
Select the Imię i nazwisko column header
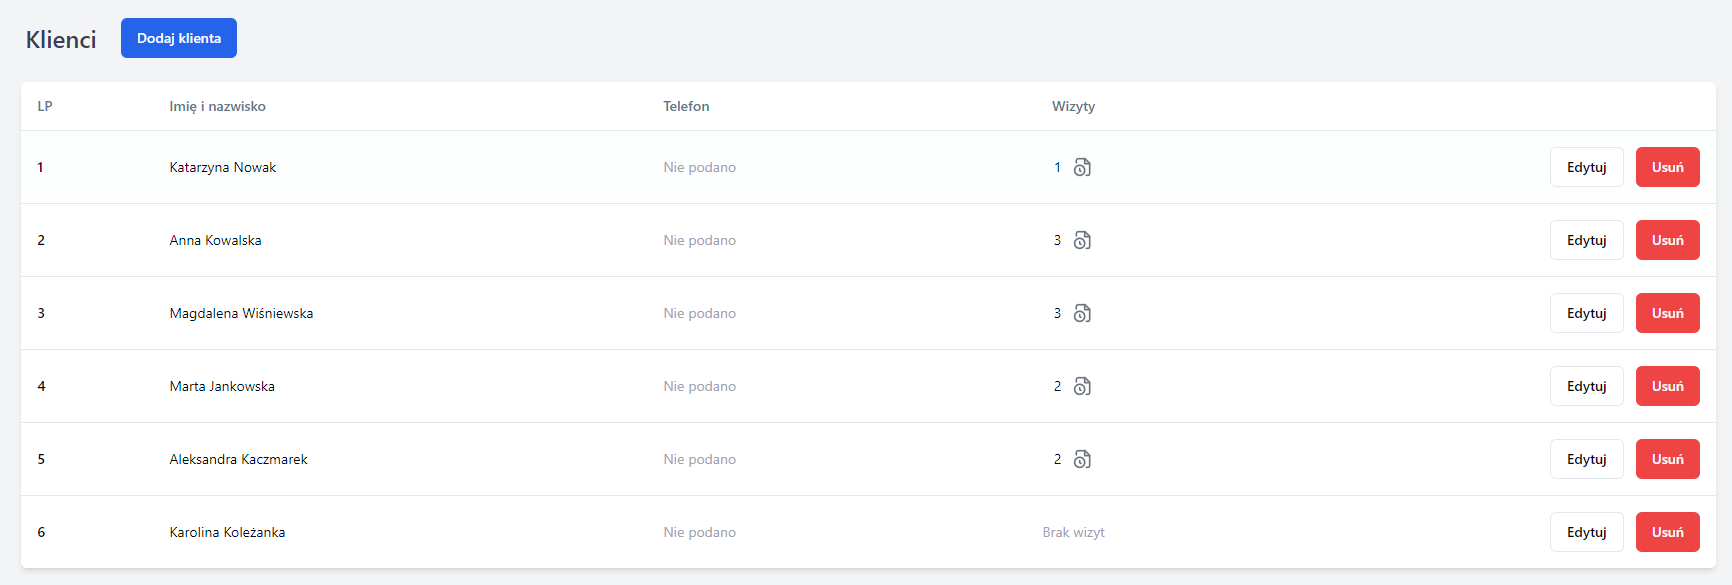click(x=217, y=106)
